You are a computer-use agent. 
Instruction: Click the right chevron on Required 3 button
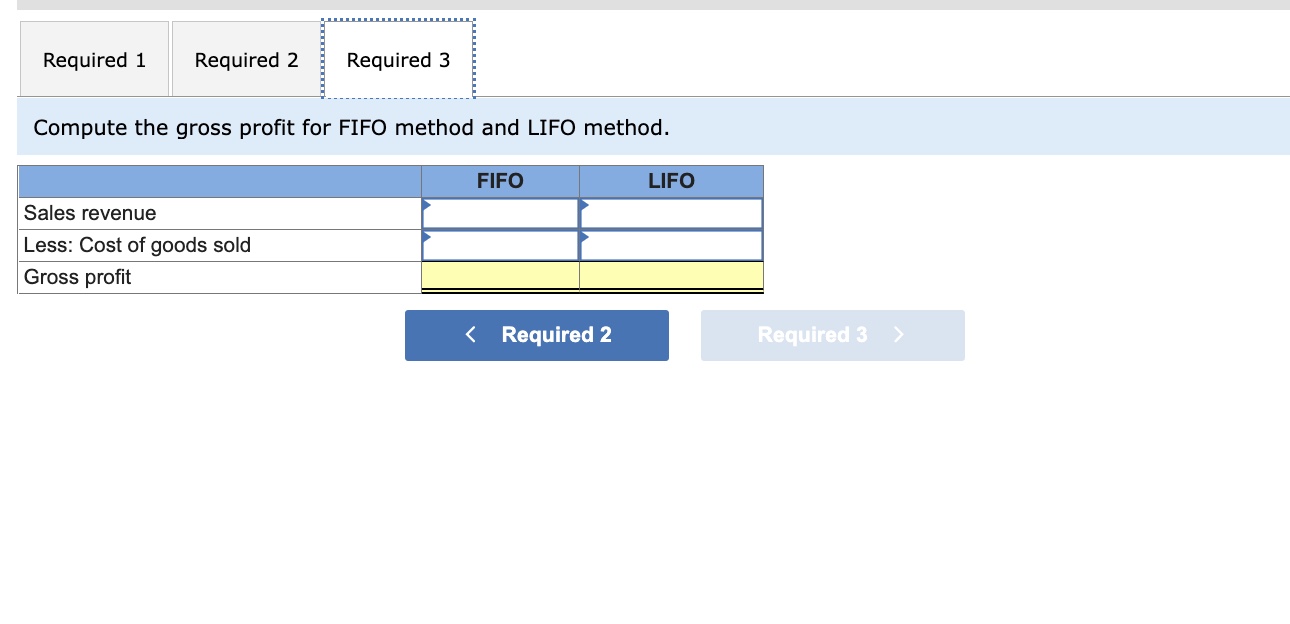(897, 335)
